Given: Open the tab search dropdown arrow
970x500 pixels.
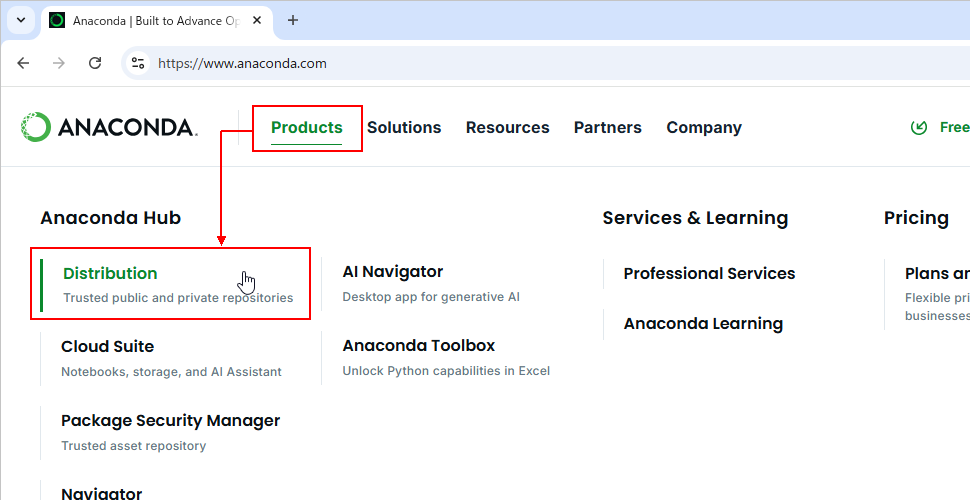Looking at the screenshot, I should click(21, 20).
